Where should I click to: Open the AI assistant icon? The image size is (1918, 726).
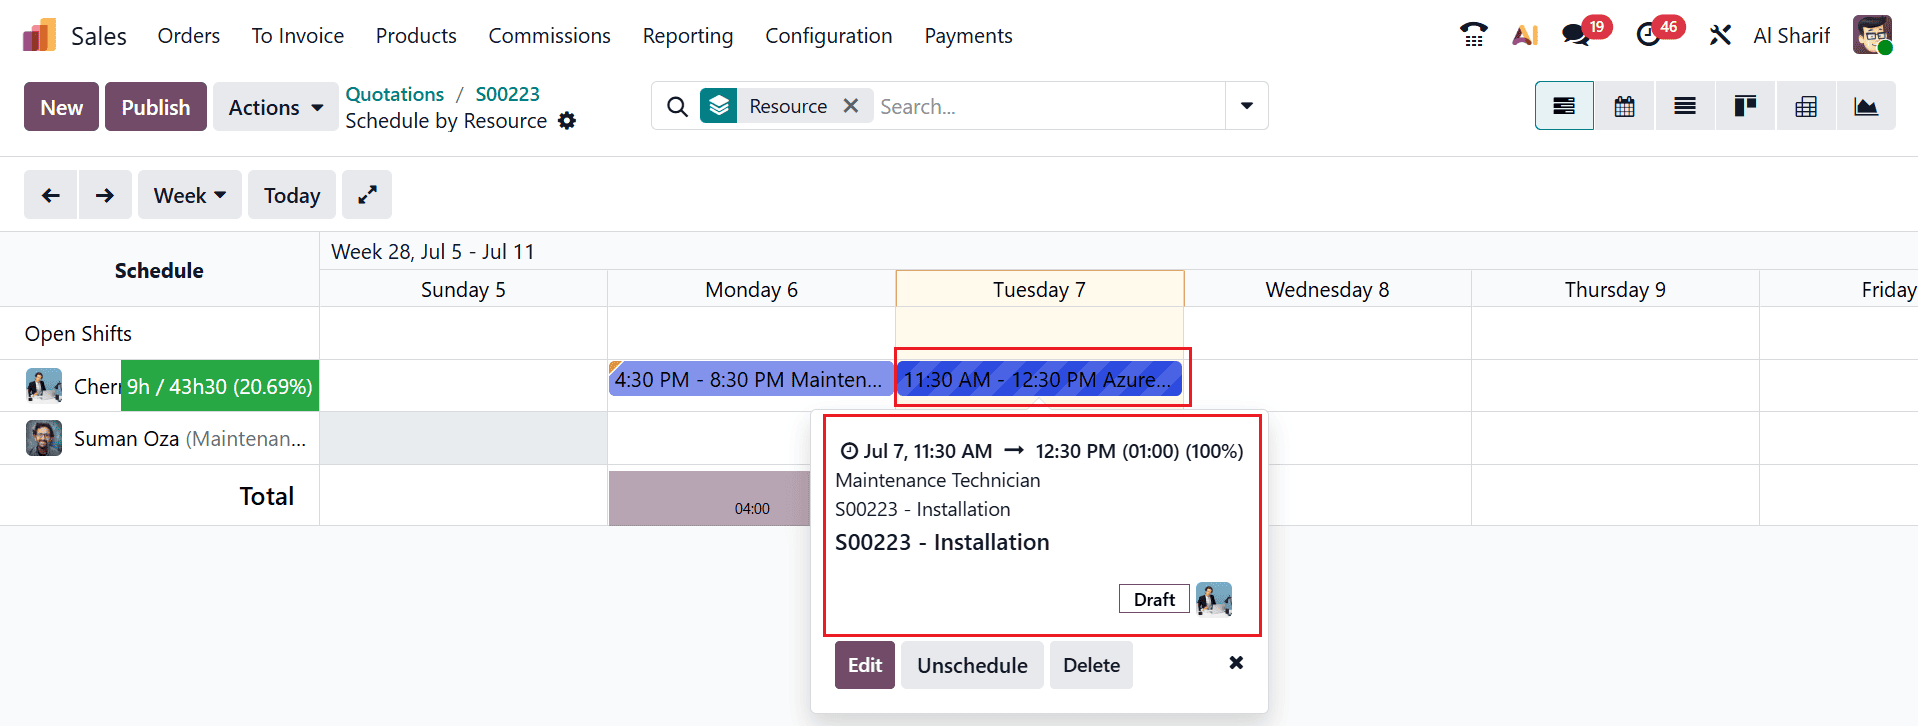click(1525, 35)
